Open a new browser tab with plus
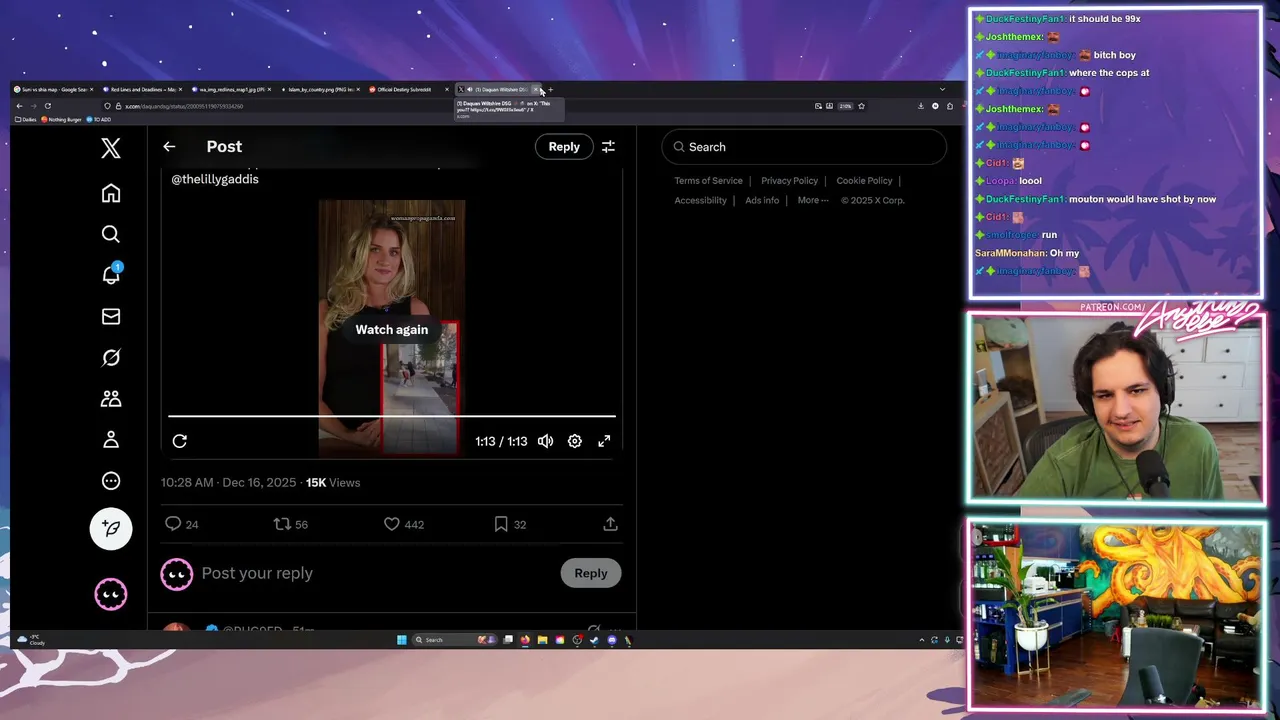Viewport: 1280px width, 720px height. [550, 89]
